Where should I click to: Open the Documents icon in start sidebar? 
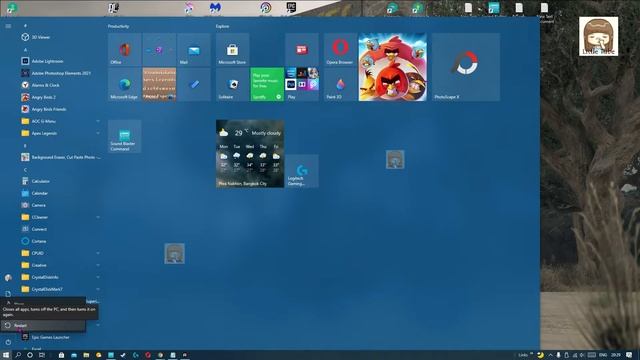click(x=8, y=294)
